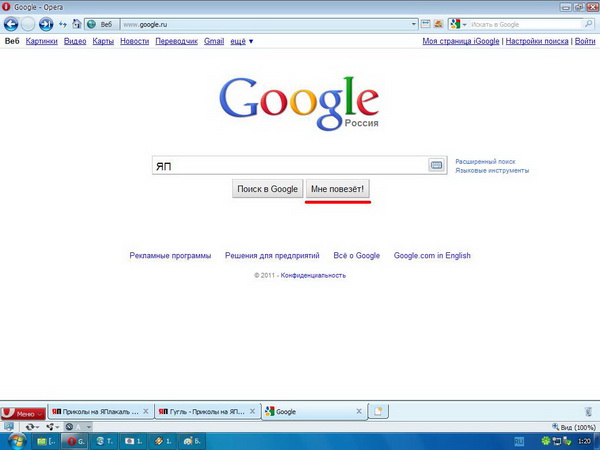Open the Opera Unite share icon dropdown
The image size is (600, 450).
click(x=52, y=427)
